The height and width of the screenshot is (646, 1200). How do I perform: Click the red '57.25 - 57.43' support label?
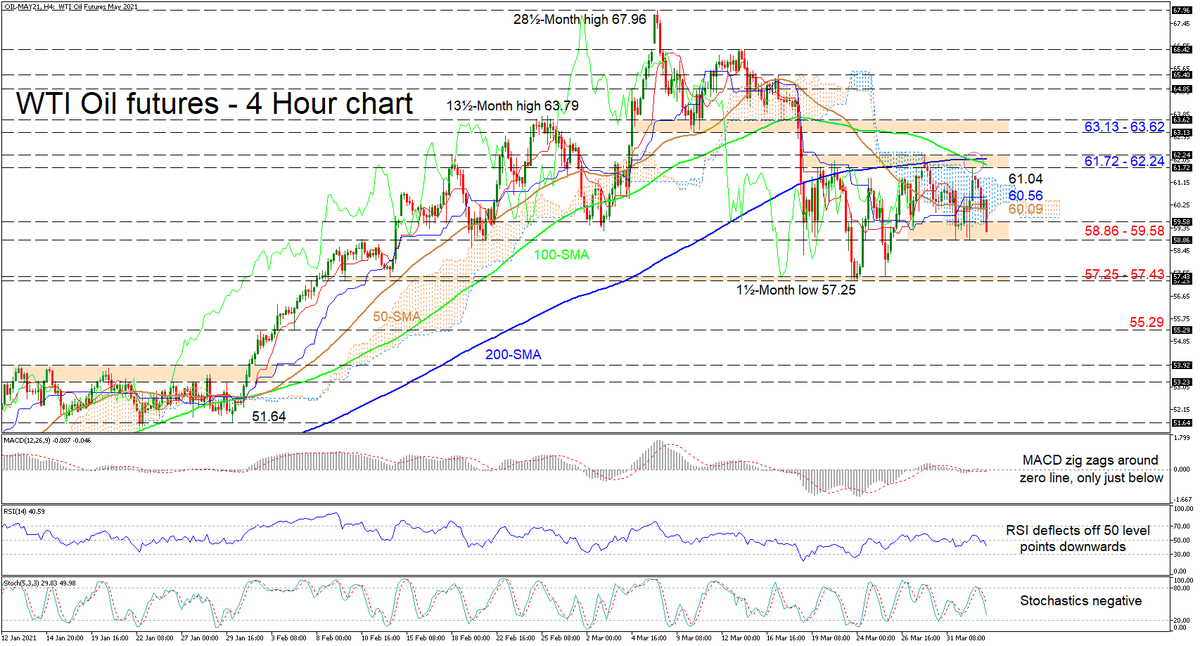tap(1125, 274)
